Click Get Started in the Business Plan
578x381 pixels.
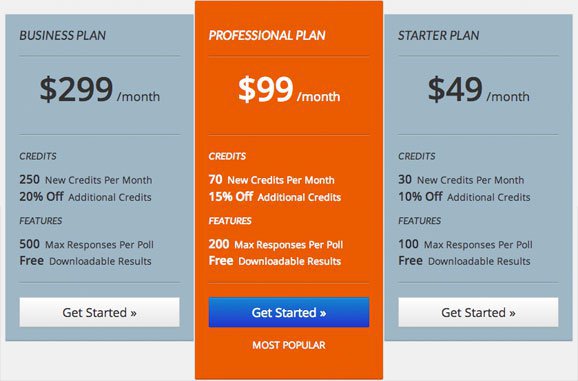100,312
